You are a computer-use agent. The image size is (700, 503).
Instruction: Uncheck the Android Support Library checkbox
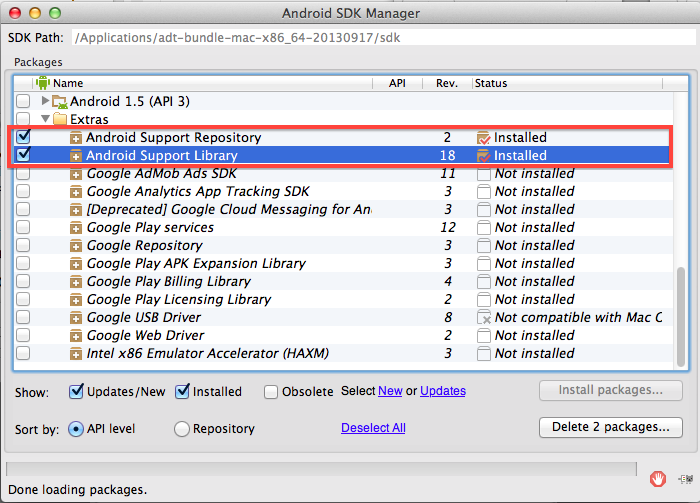23,154
